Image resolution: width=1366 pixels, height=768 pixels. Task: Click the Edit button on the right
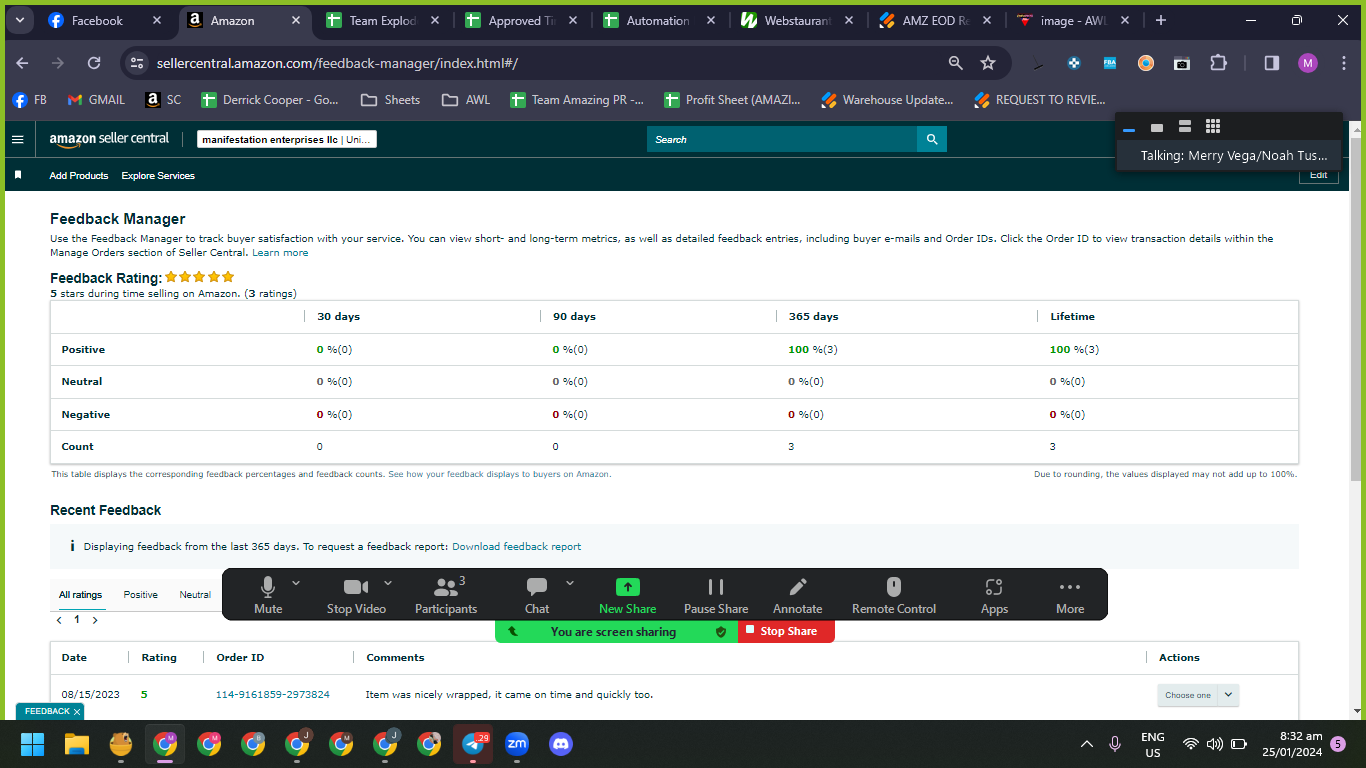point(1318,176)
